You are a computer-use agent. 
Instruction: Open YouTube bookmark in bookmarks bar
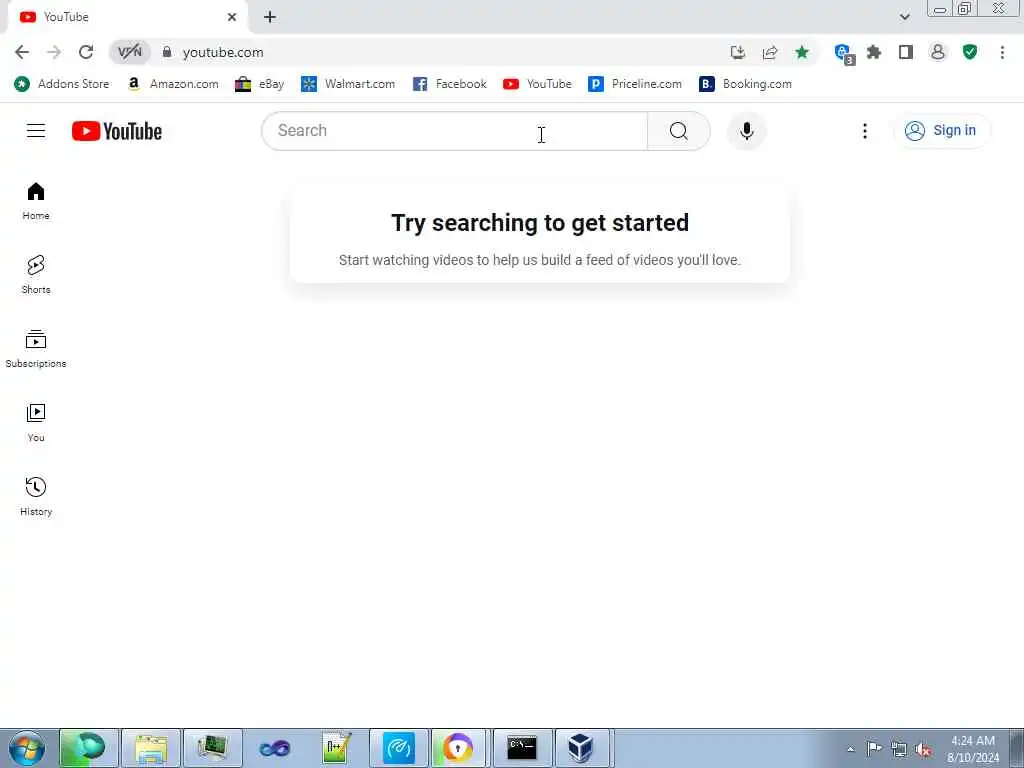[537, 84]
